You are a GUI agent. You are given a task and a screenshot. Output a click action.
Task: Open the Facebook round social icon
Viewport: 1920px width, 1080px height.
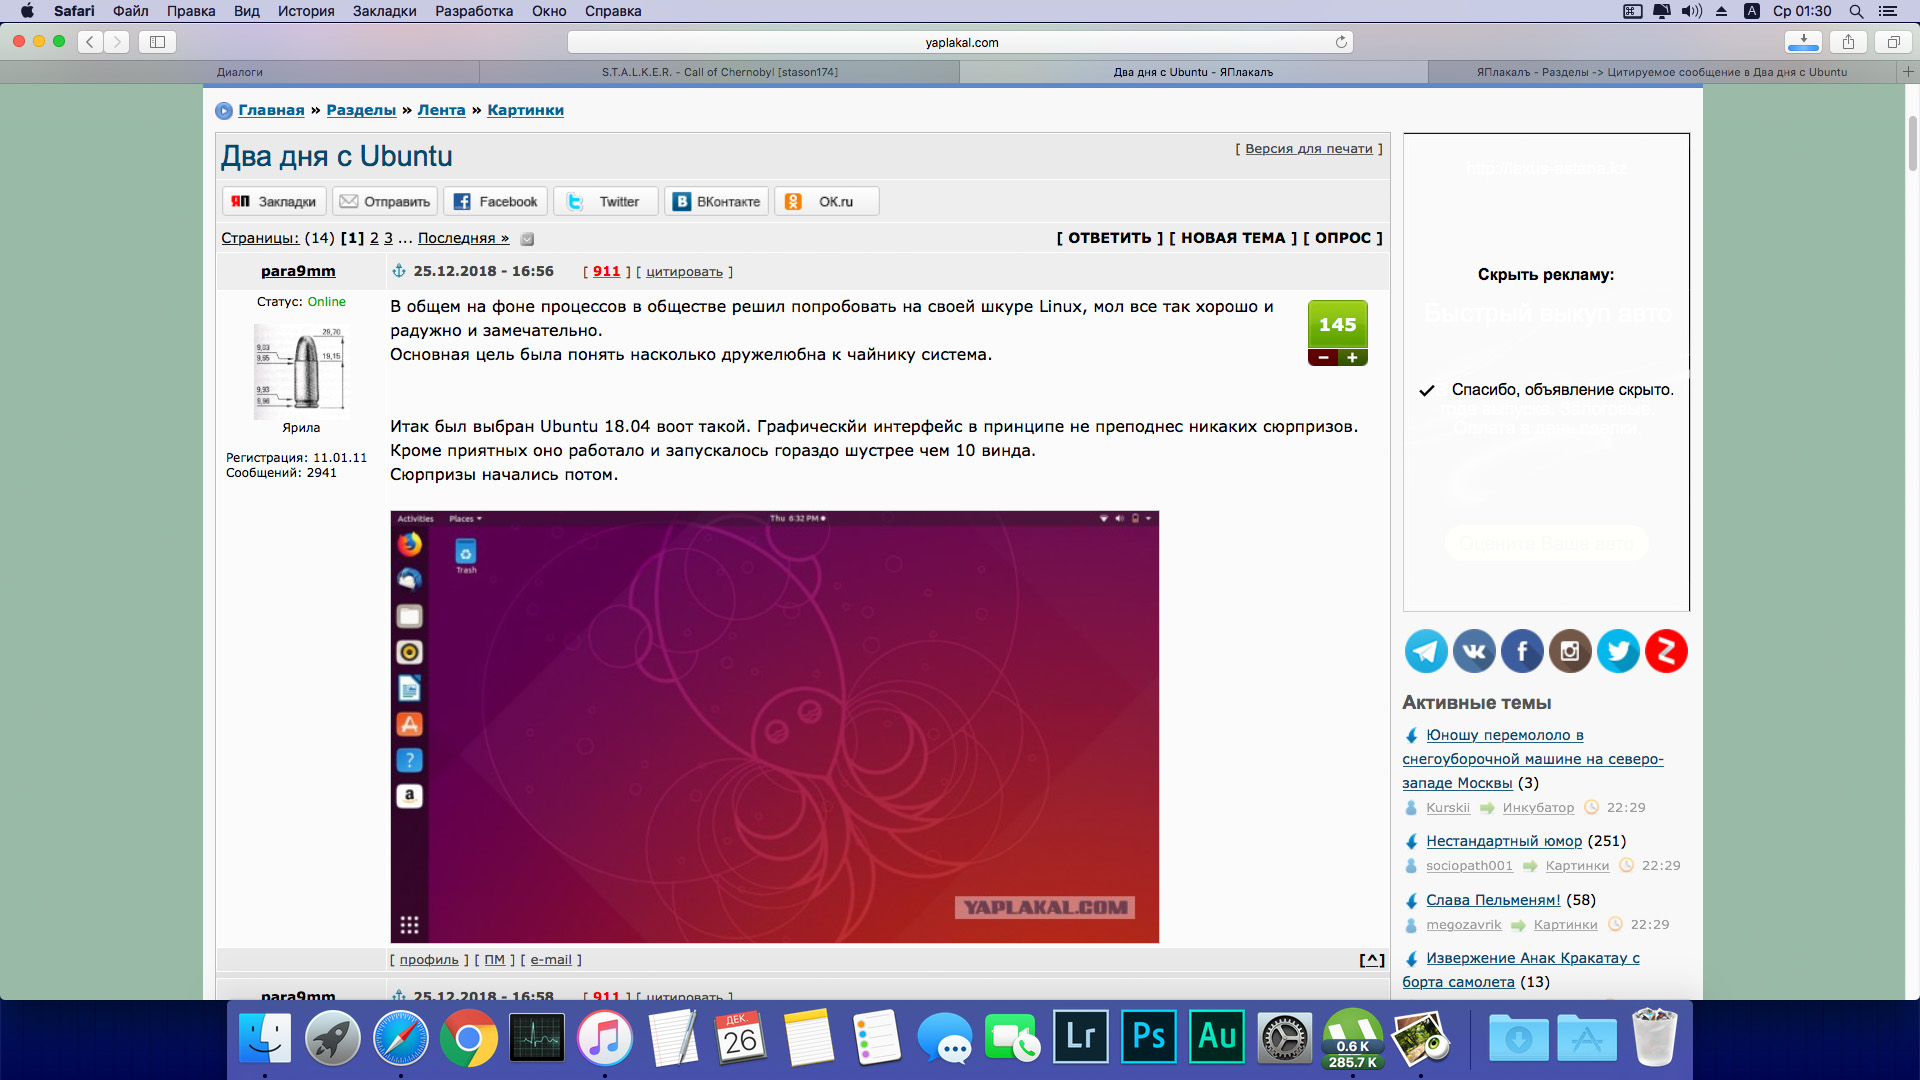pyautogui.click(x=1522, y=651)
